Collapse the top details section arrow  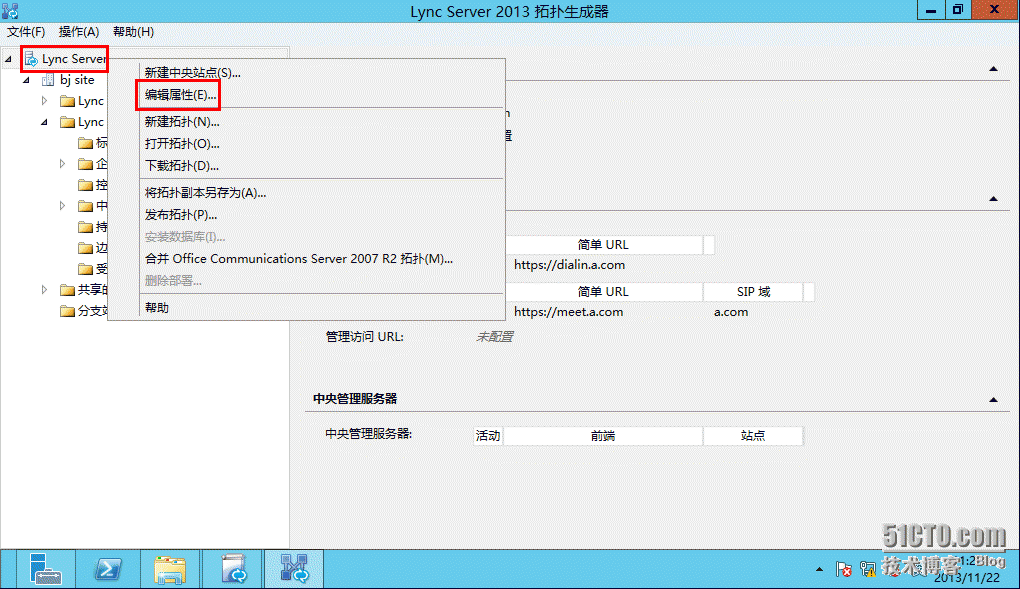993,69
